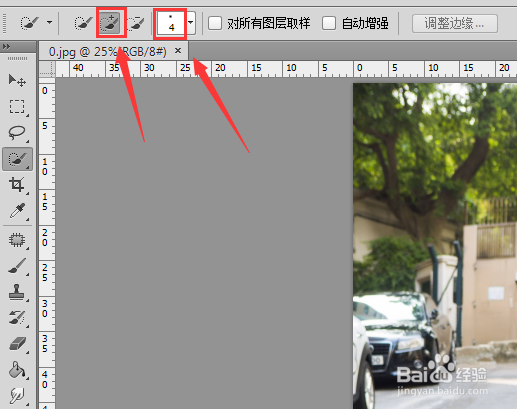
Task: Click Subtract from Selection mode button
Action: pos(136,23)
